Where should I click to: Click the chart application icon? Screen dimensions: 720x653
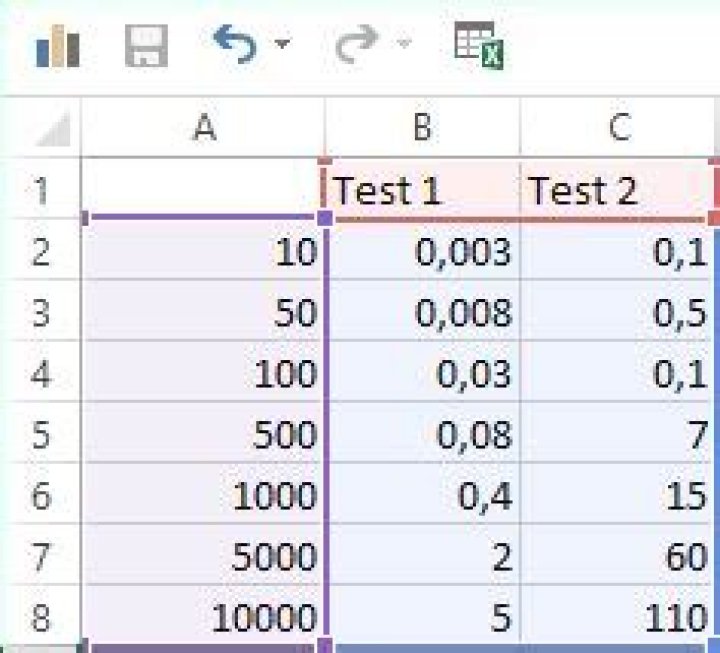[58, 46]
